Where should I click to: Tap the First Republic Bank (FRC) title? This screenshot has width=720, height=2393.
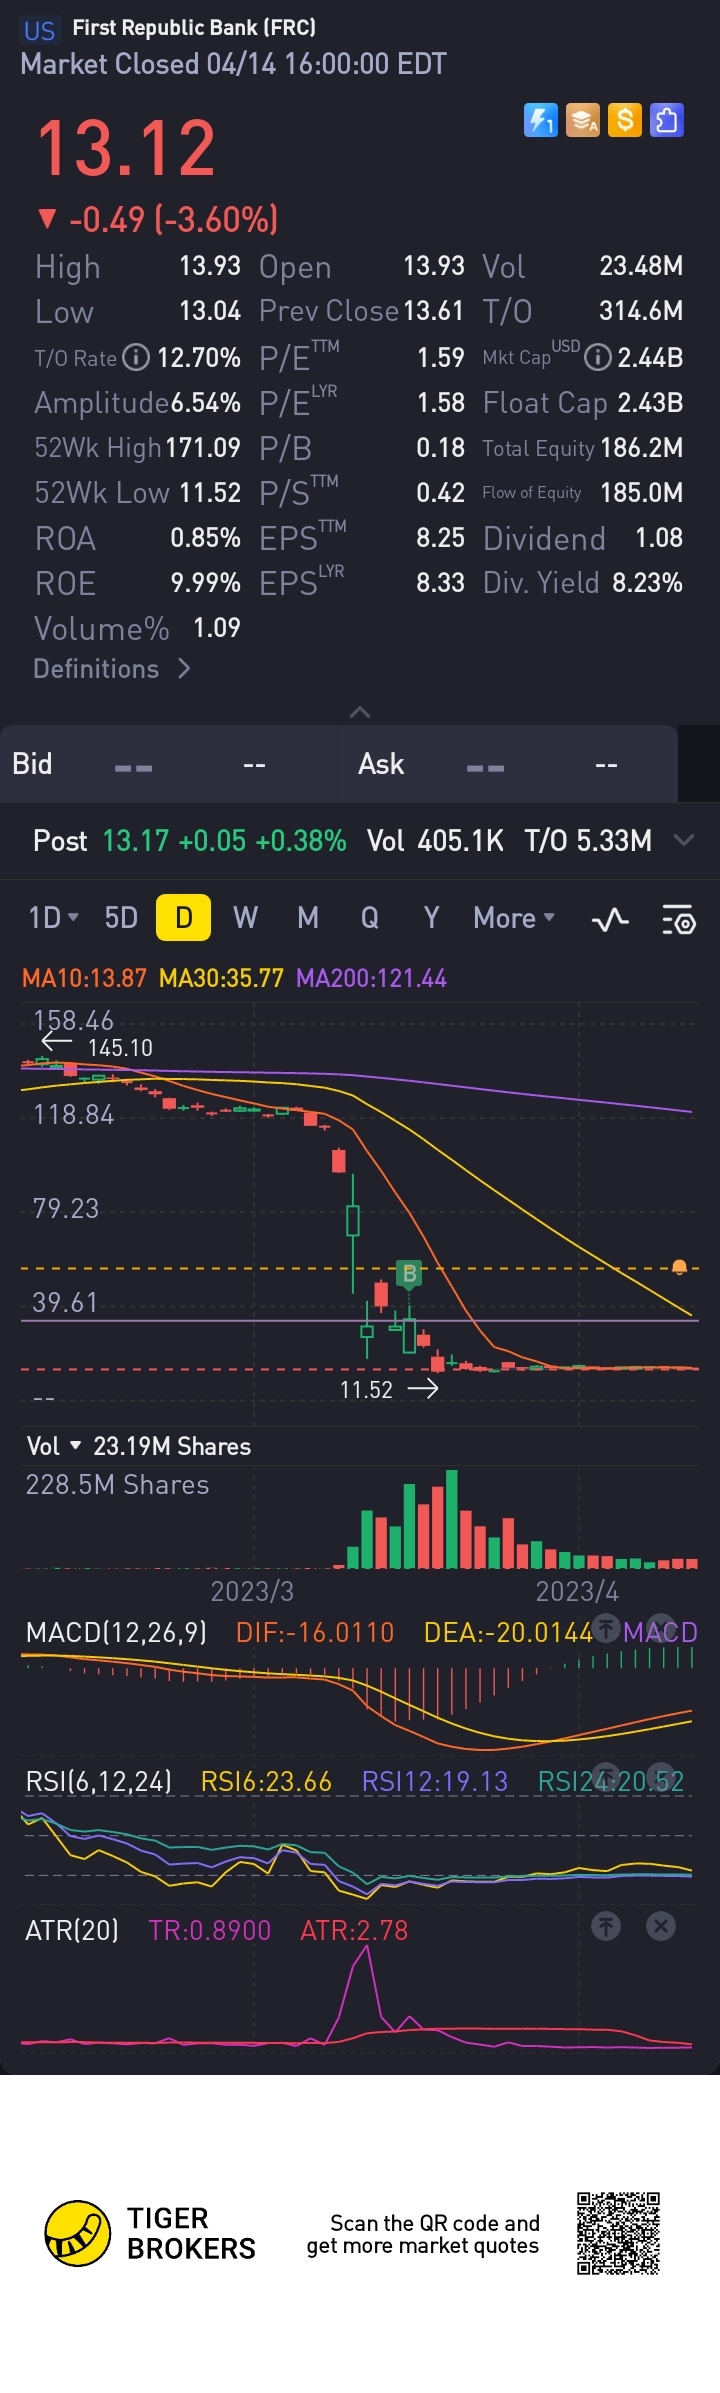pos(194,28)
